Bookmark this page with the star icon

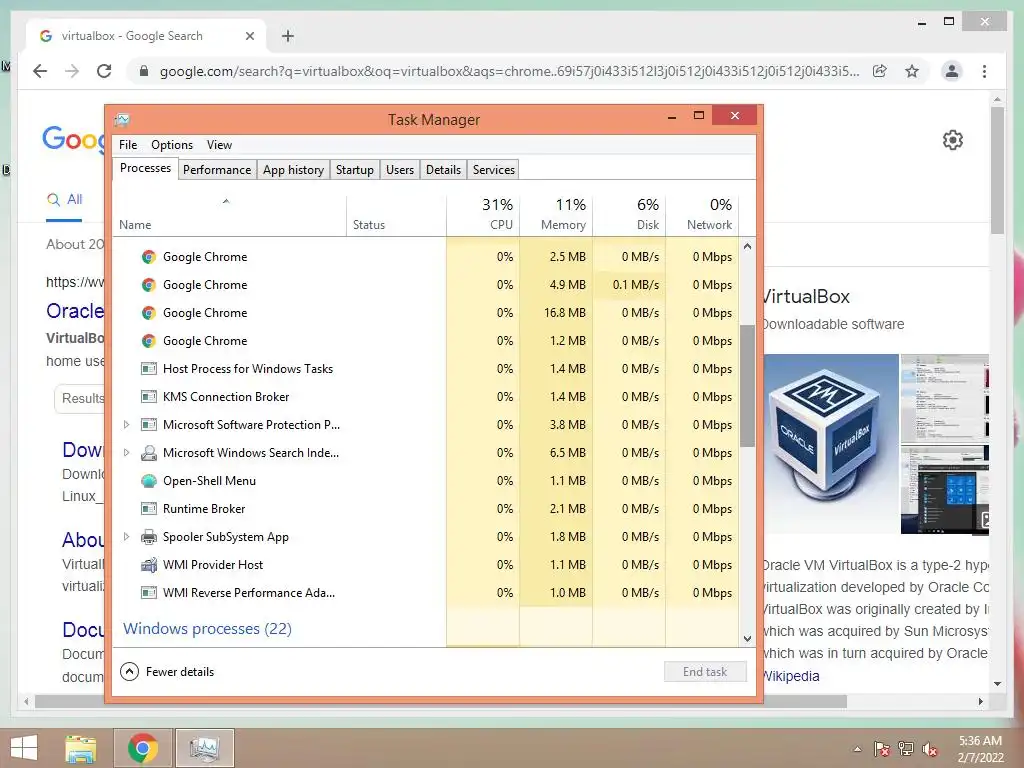tap(912, 71)
